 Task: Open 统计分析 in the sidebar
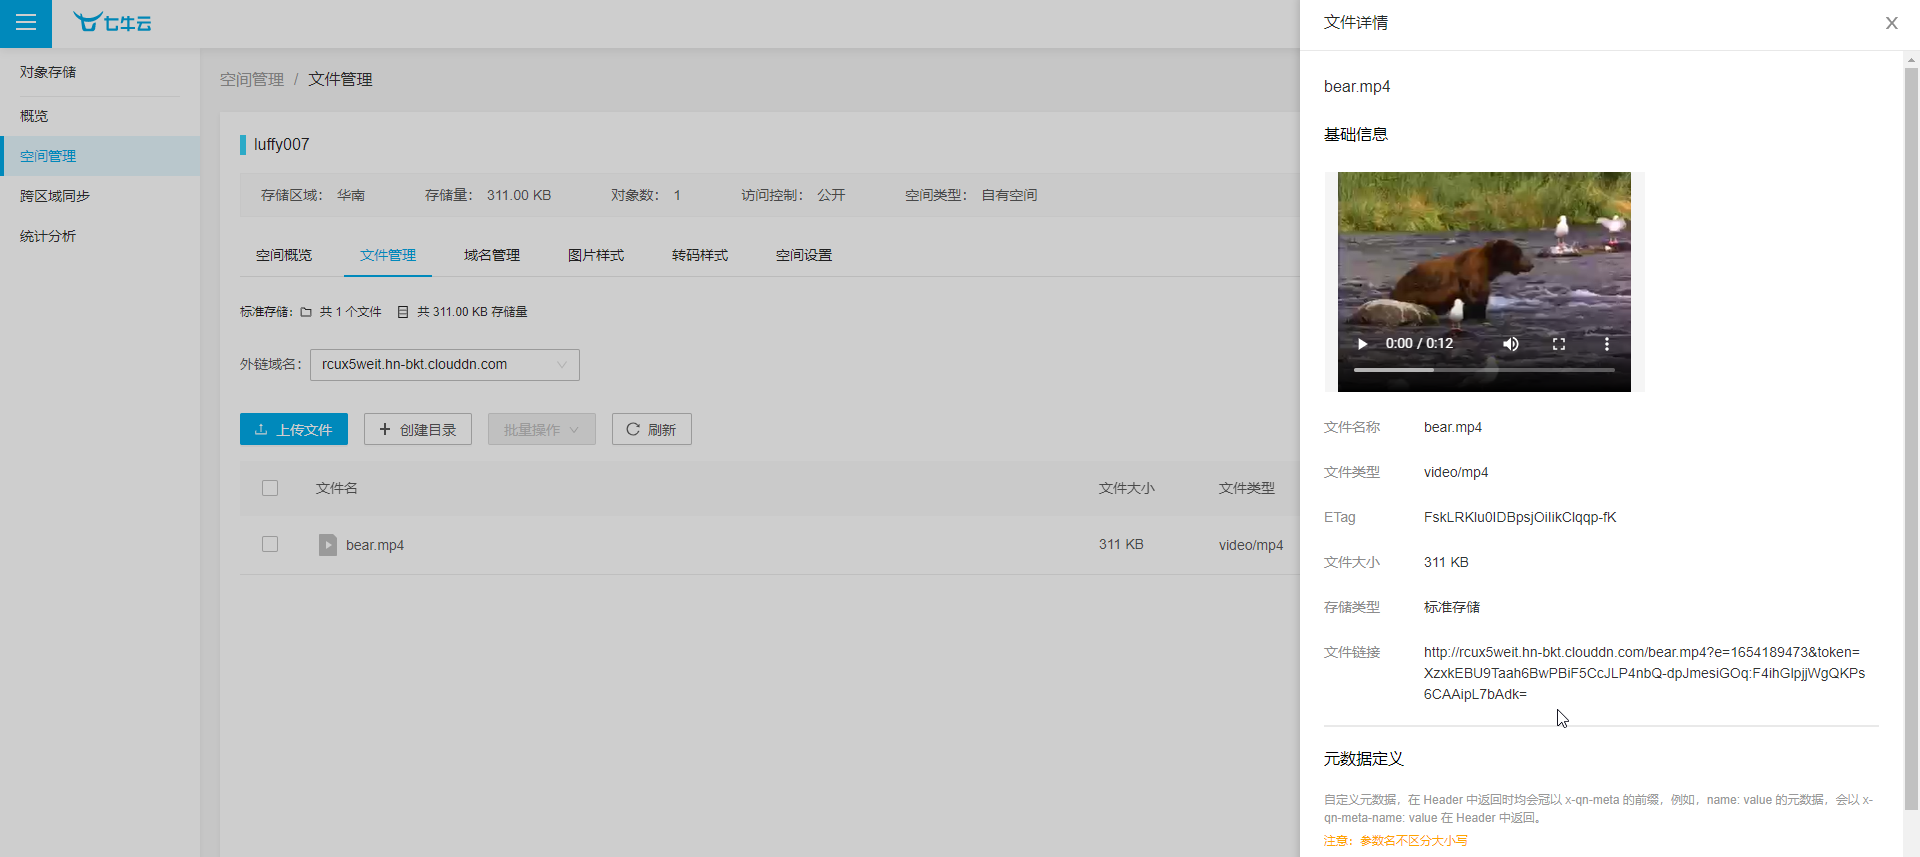[100, 236]
